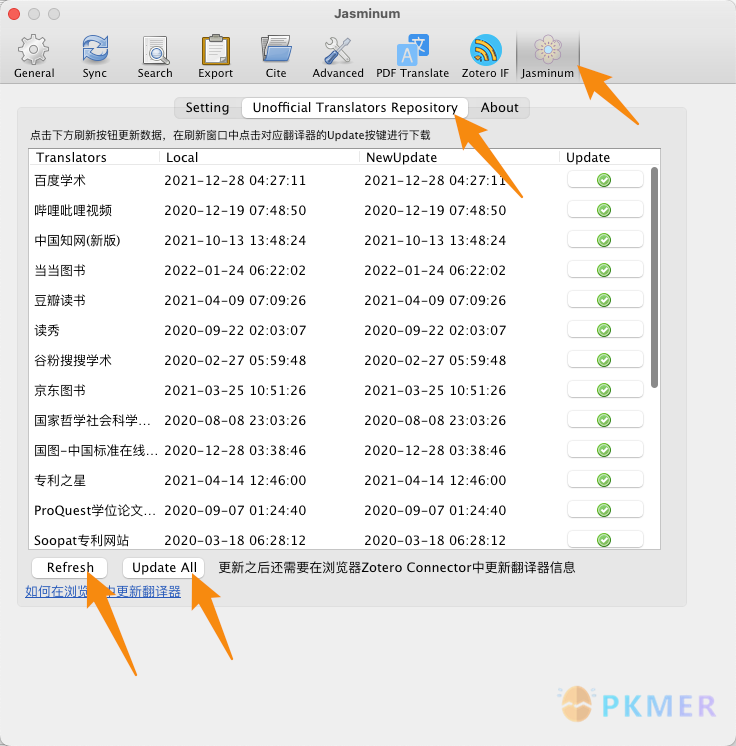Select the Unofficial Translators Repository tab
736x746 pixels.
355,108
